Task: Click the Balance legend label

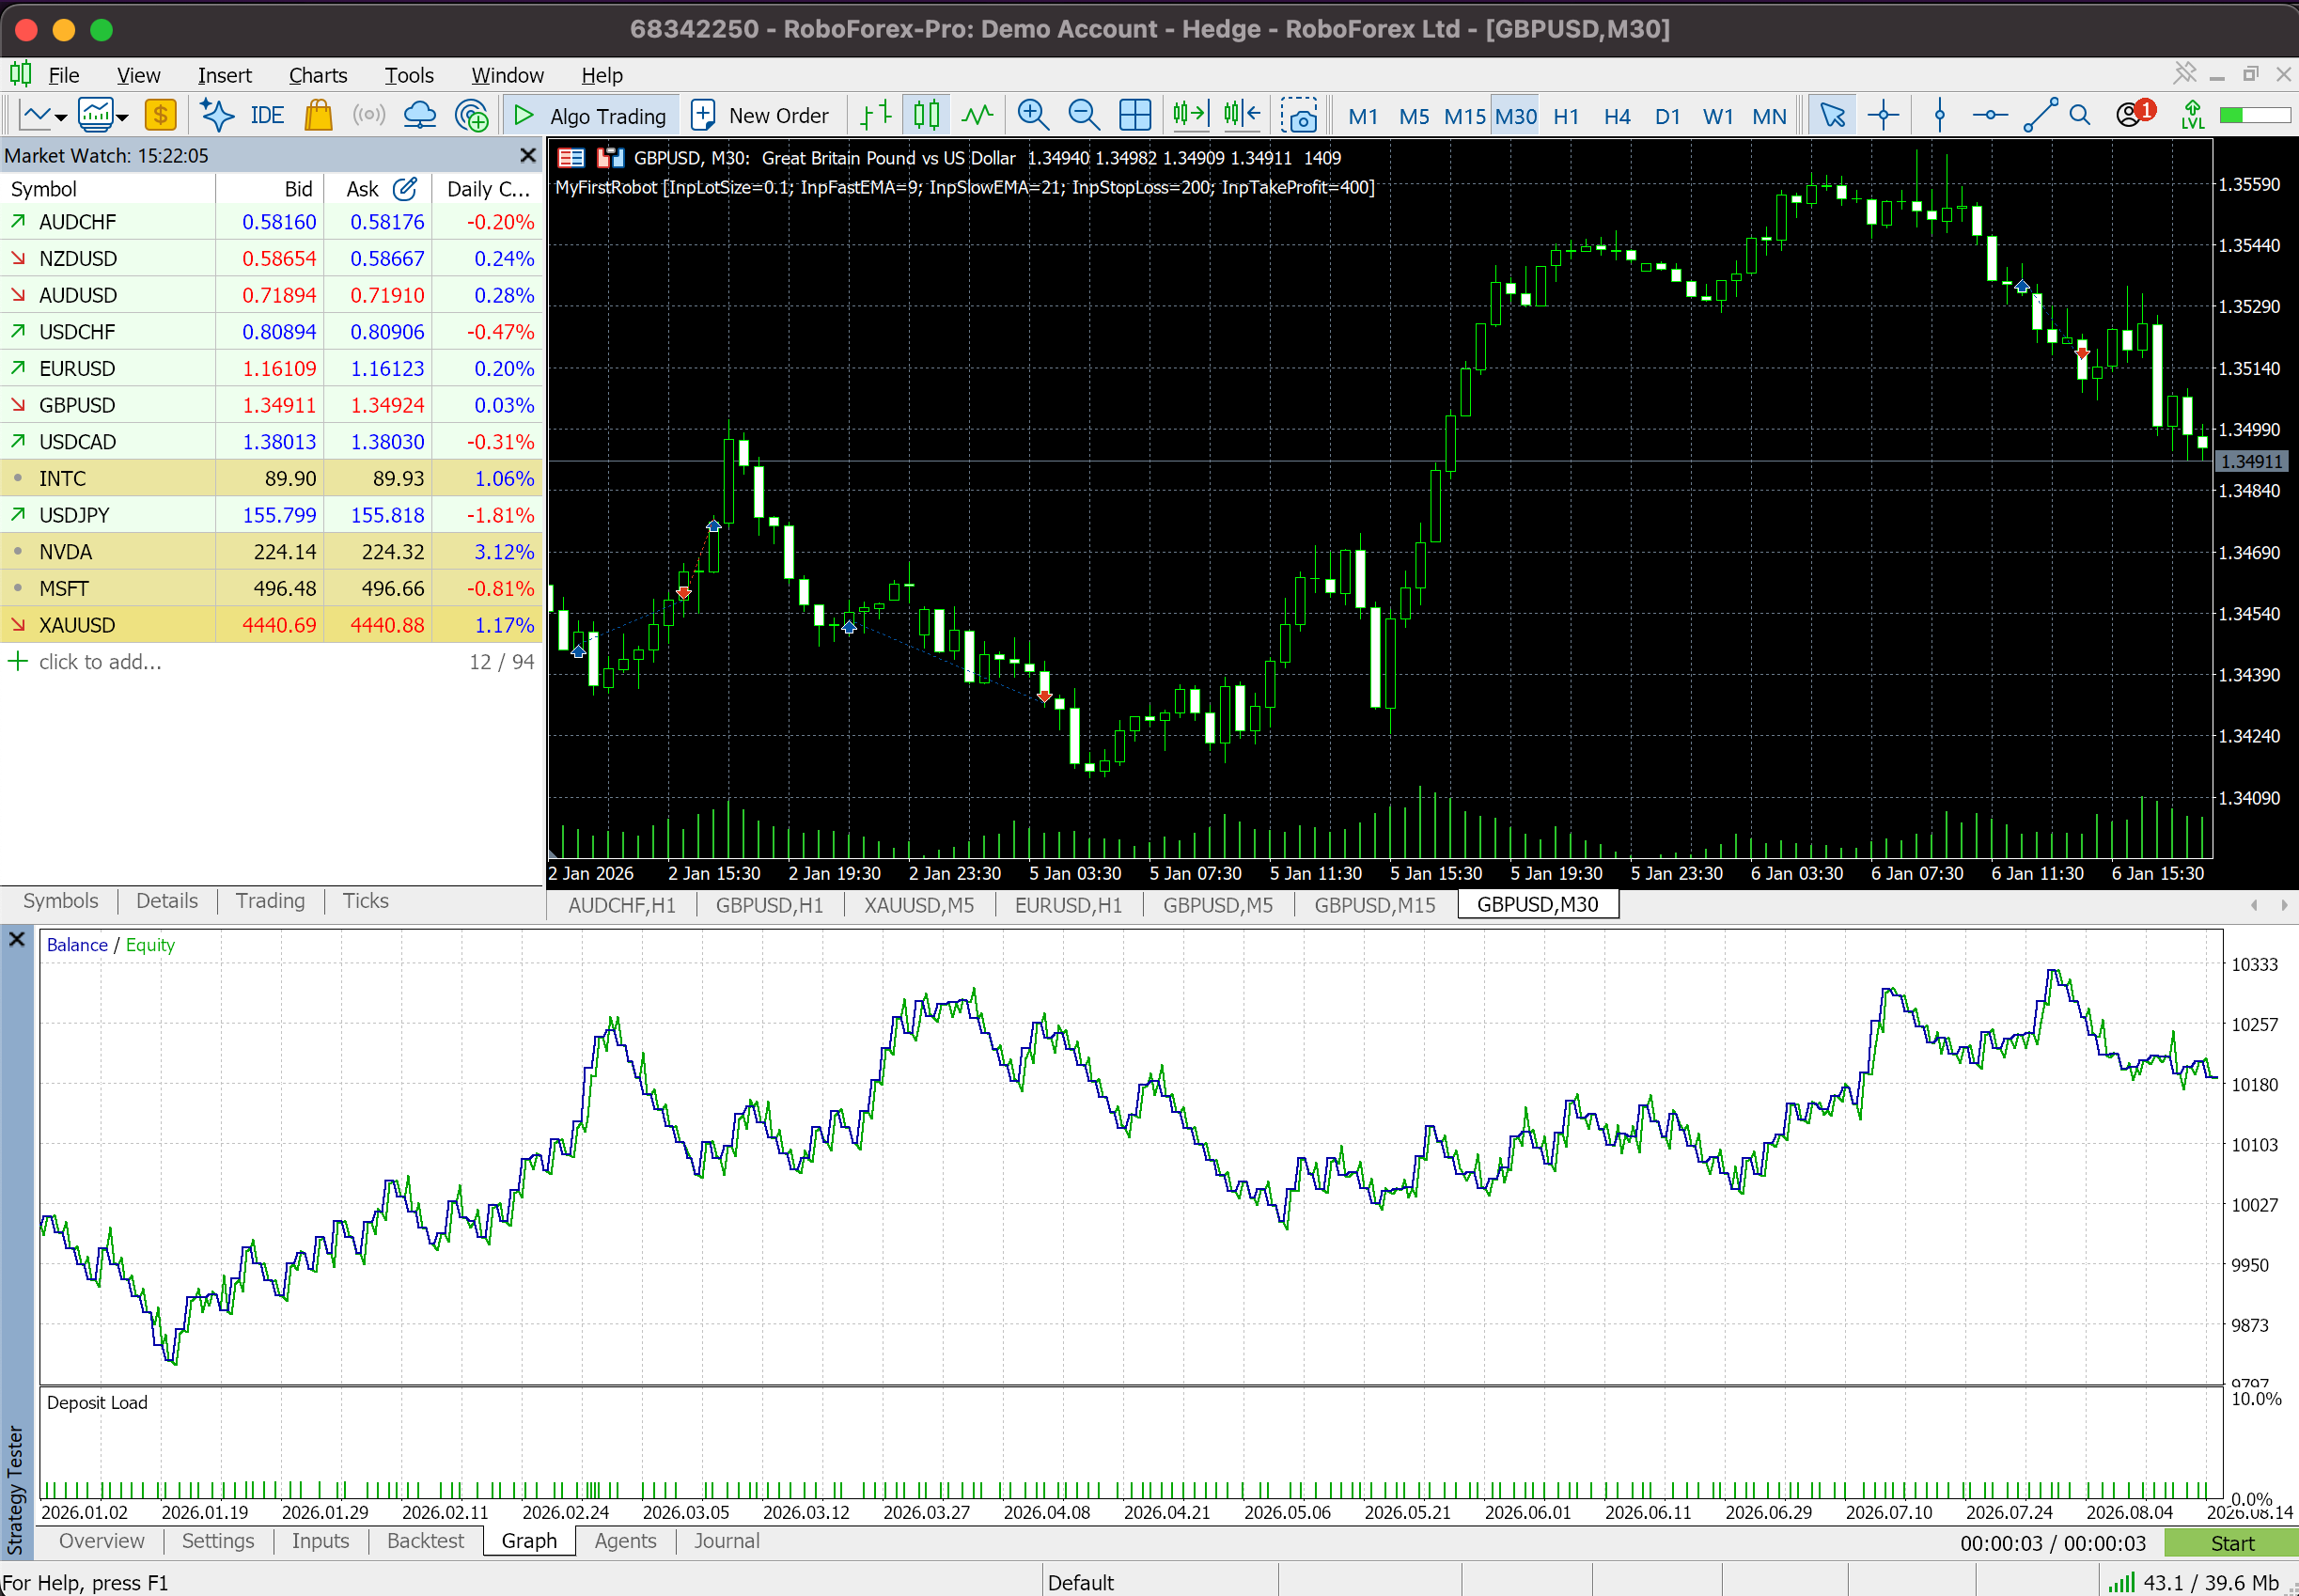Action: pyautogui.click(x=77, y=945)
